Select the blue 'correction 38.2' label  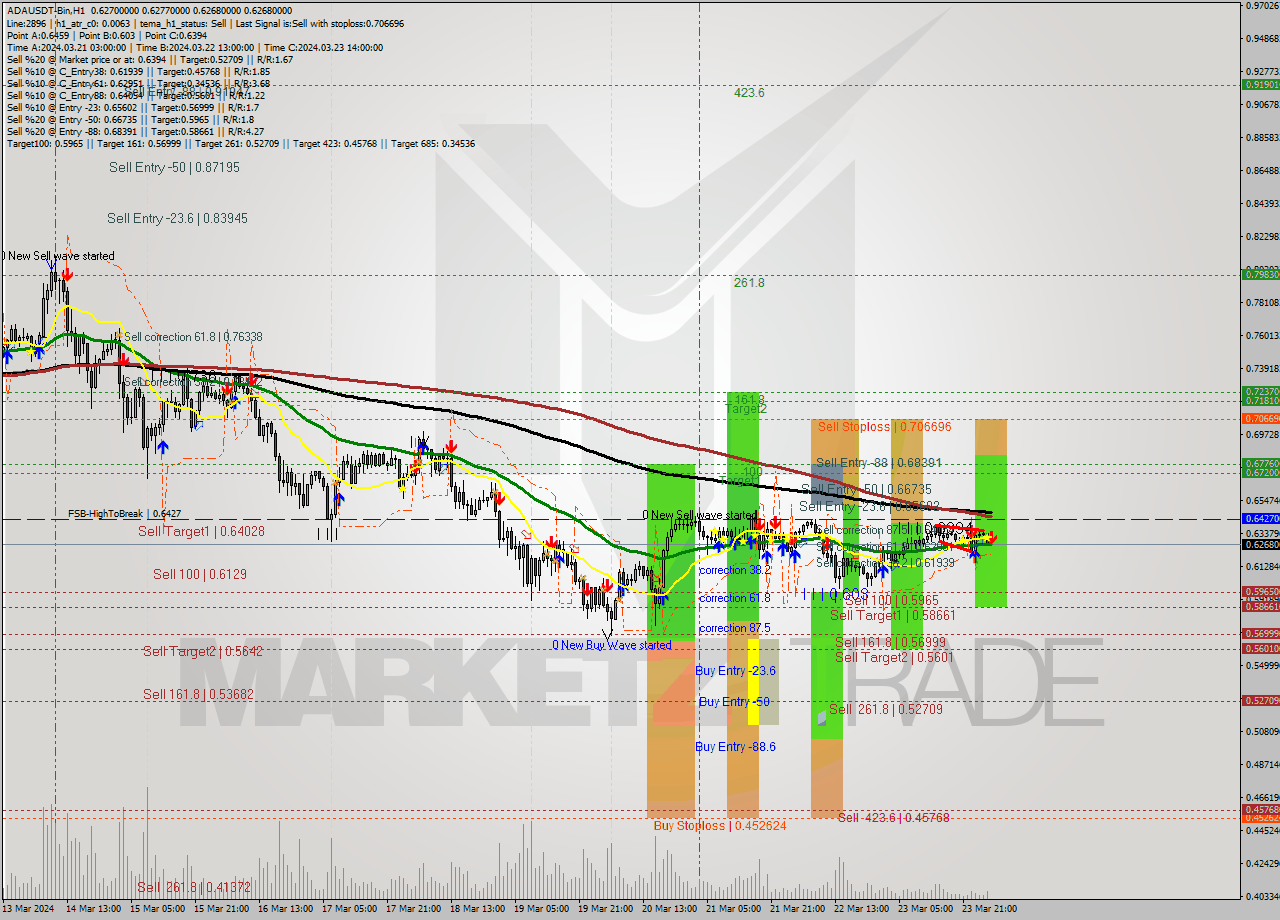coord(735,569)
